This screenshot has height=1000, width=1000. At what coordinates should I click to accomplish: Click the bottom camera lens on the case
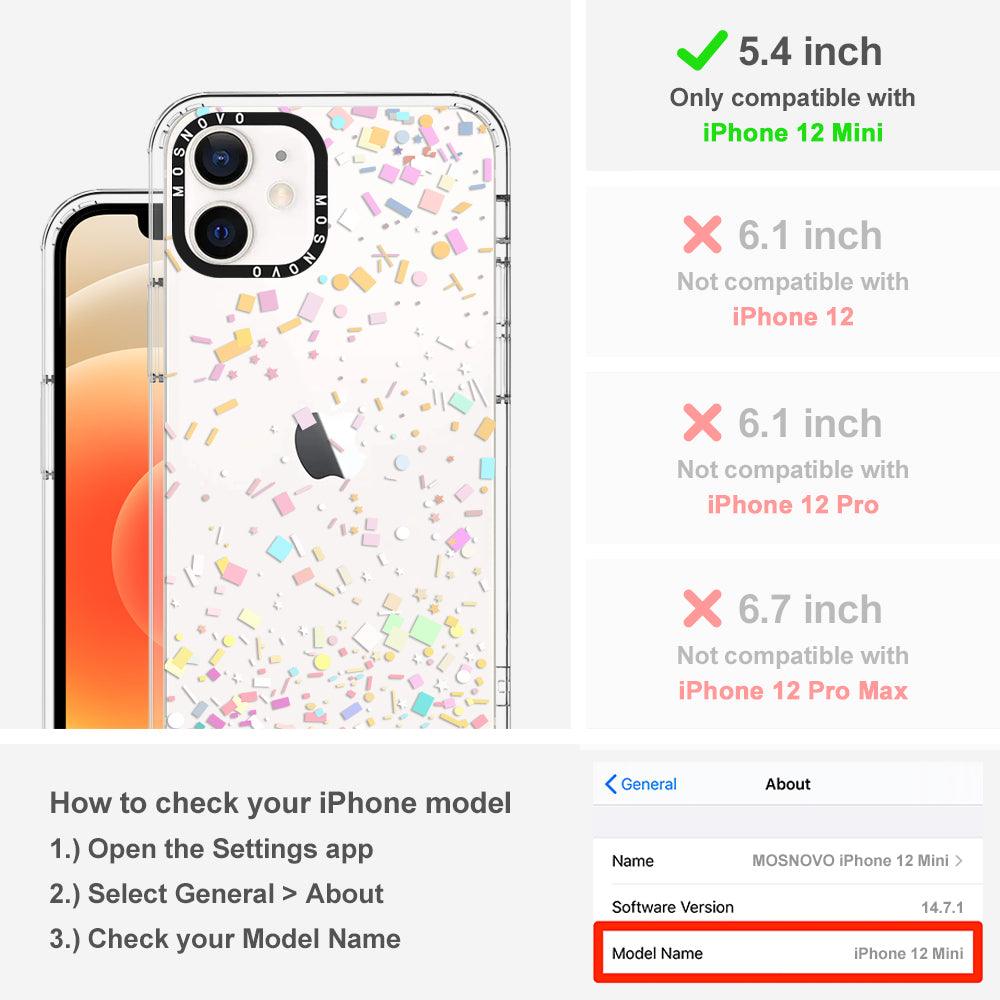pos(220,232)
